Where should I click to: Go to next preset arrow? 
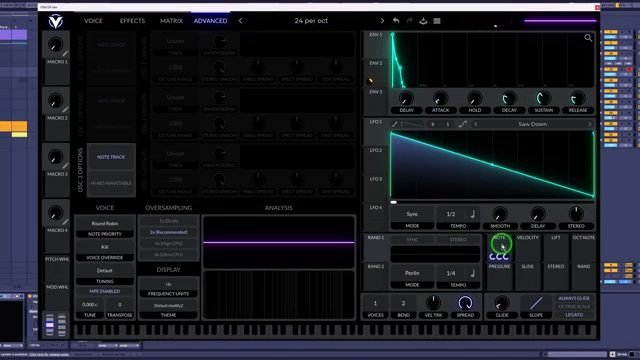[382, 21]
